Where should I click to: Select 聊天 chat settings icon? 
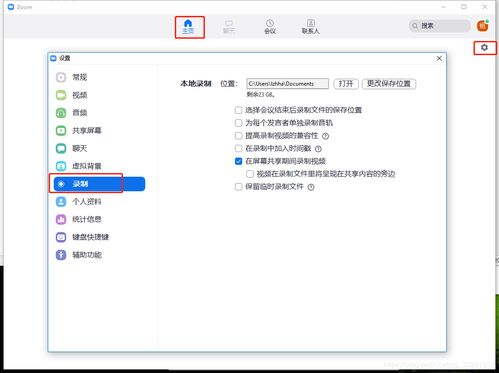point(61,148)
